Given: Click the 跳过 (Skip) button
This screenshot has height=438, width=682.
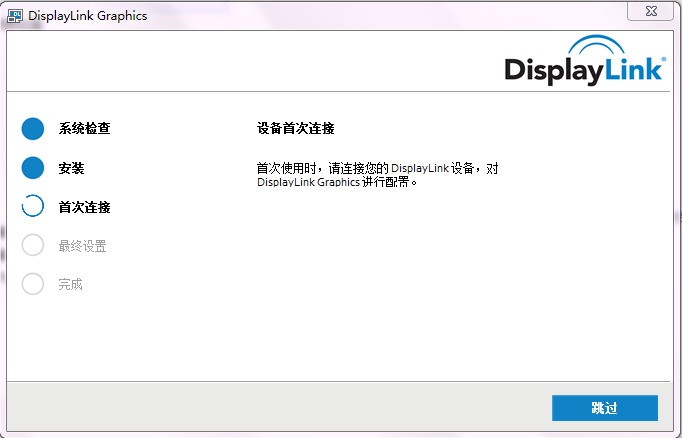Looking at the screenshot, I should (x=605, y=408).
